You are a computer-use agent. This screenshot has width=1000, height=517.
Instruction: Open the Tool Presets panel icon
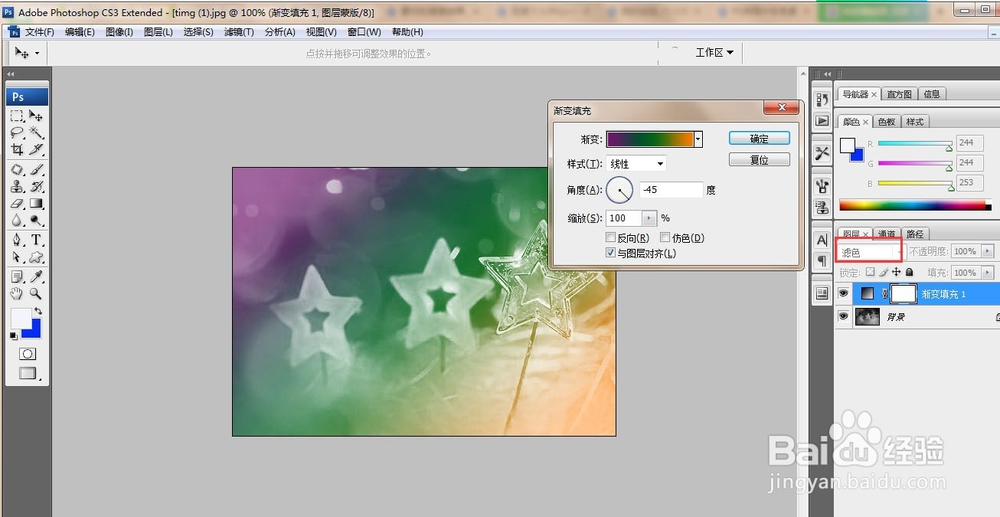tap(822, 153)
